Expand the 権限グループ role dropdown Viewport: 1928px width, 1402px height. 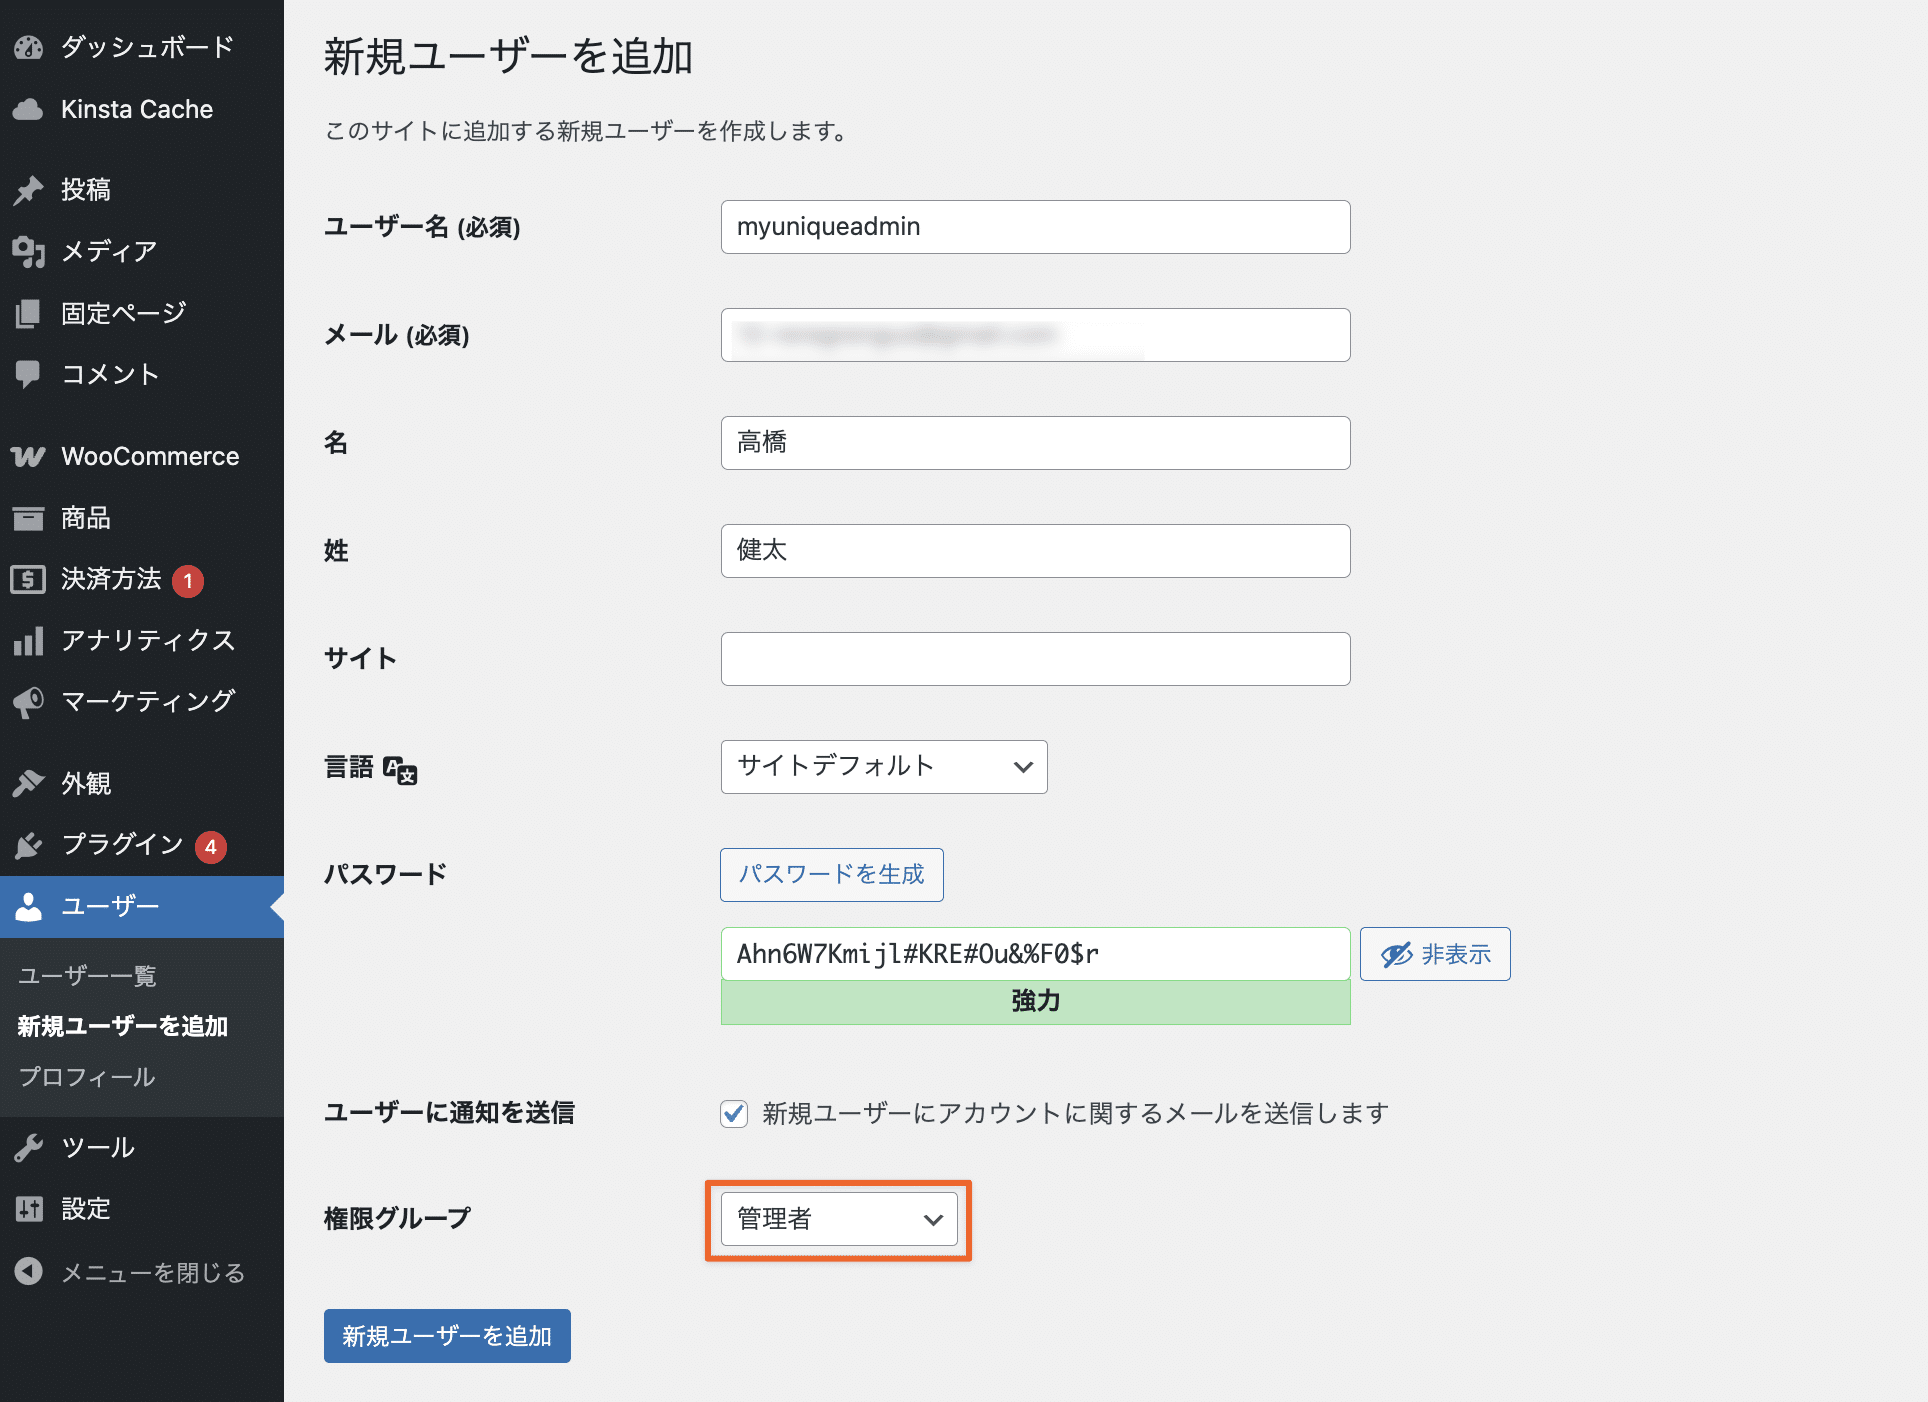pyautogui.click(x=839, y=1219)
